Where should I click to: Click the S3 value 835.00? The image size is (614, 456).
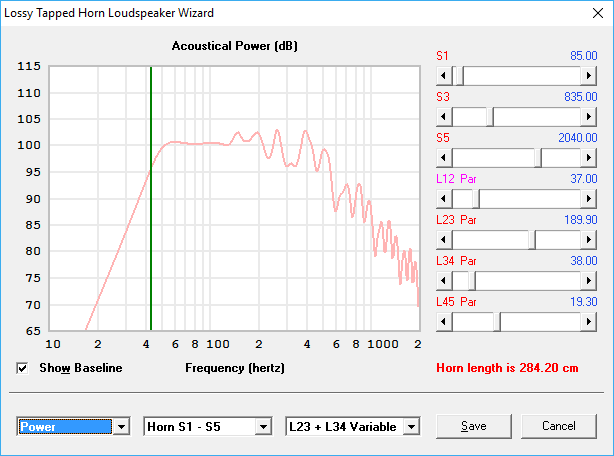click(581, 97)
